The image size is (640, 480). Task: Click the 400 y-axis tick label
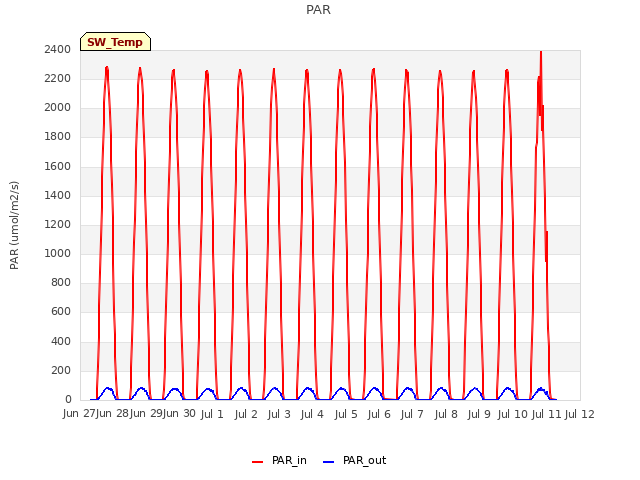61,341
